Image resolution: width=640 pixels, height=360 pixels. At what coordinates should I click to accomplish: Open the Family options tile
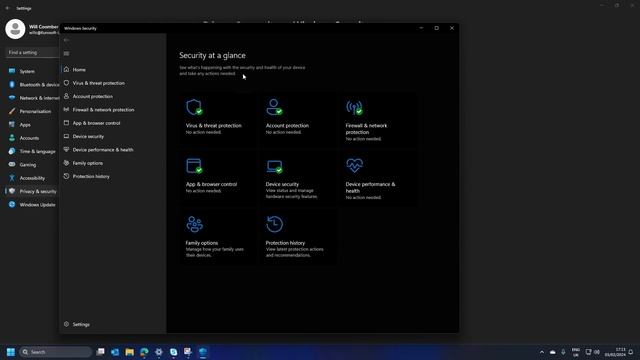218,237
